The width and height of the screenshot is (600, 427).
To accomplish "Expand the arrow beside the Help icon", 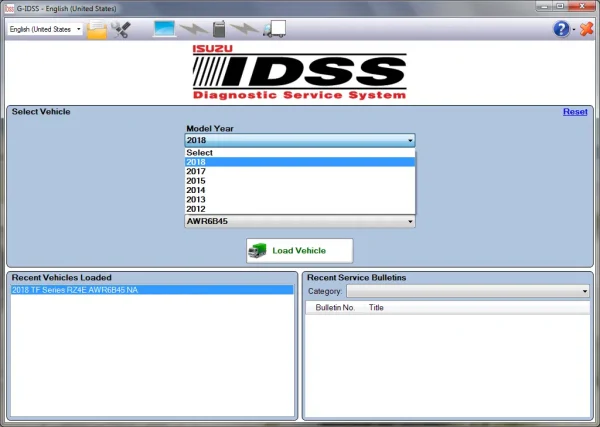I will coord(574,29).
